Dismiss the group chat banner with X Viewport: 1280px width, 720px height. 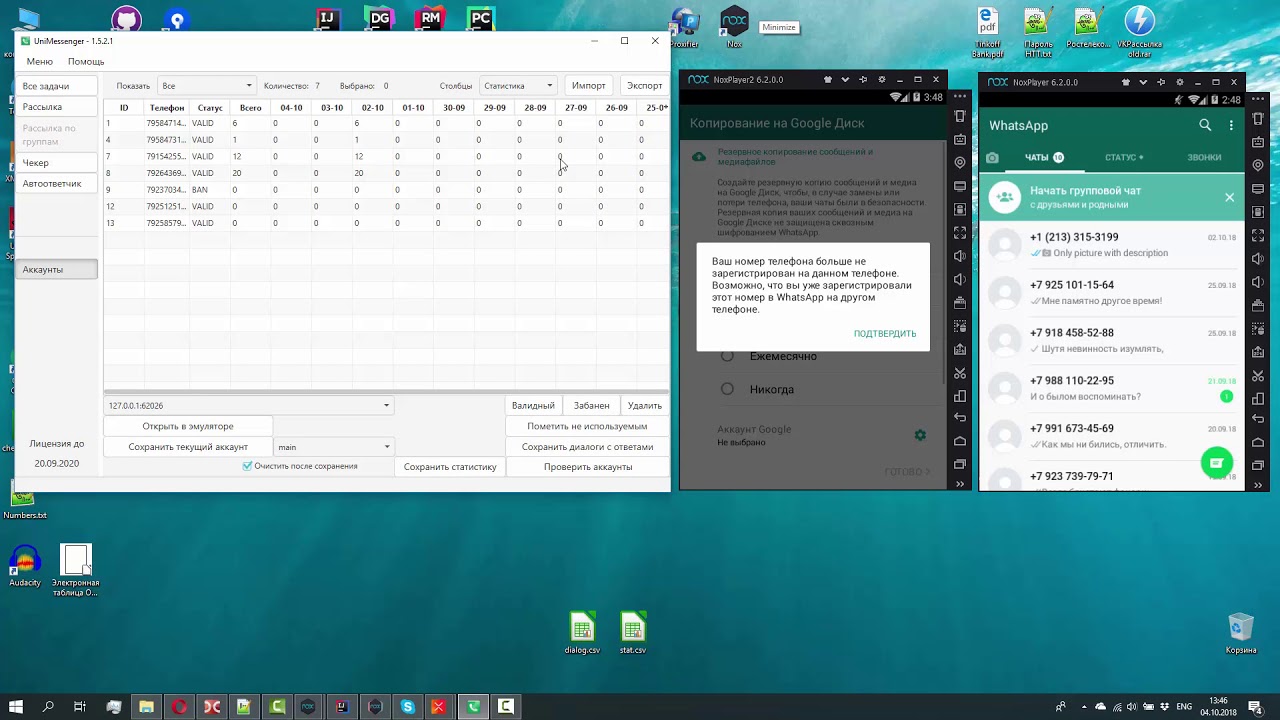tap(1229, 197)
